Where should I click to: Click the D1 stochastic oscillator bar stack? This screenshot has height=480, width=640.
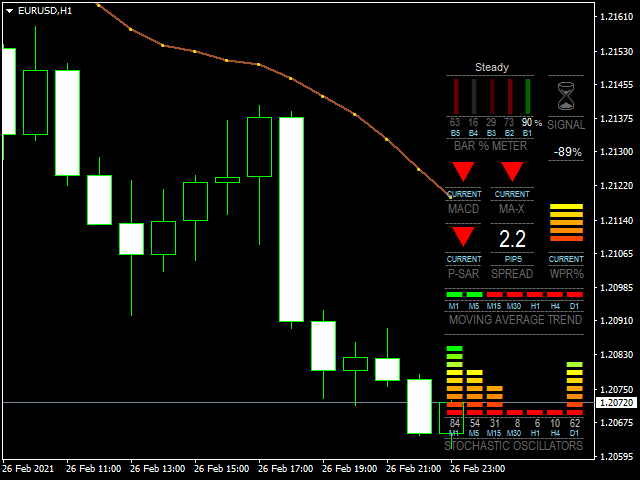[574, 388]
